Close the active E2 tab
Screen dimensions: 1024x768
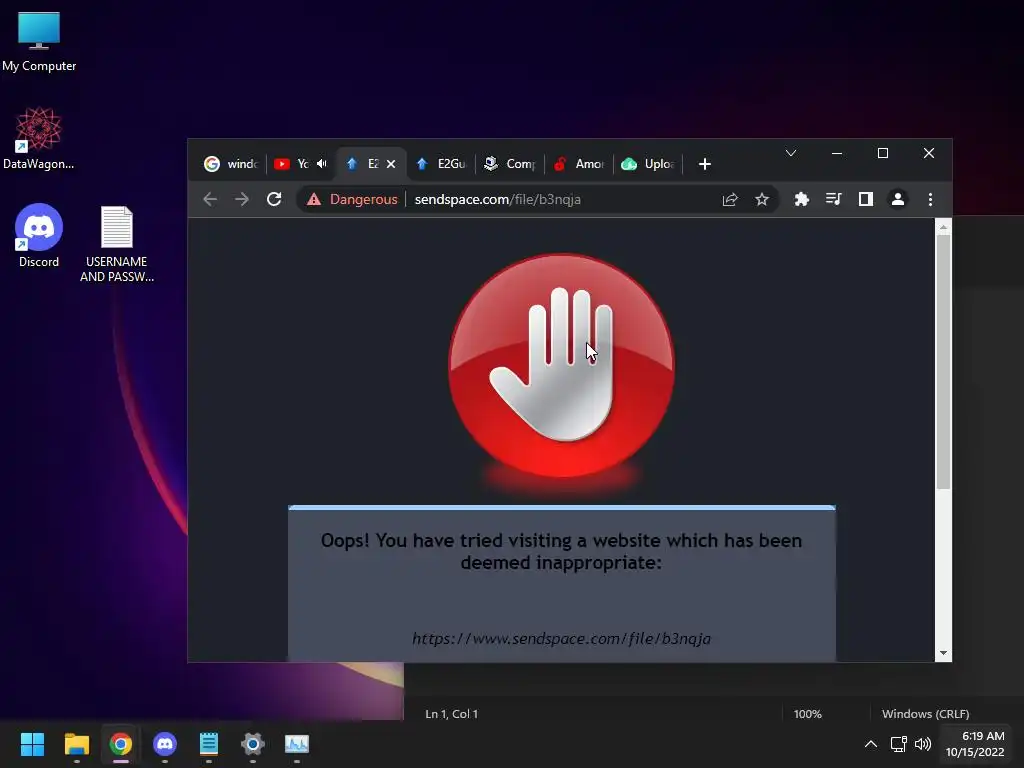pyautogui.click(x=391, y=164)
